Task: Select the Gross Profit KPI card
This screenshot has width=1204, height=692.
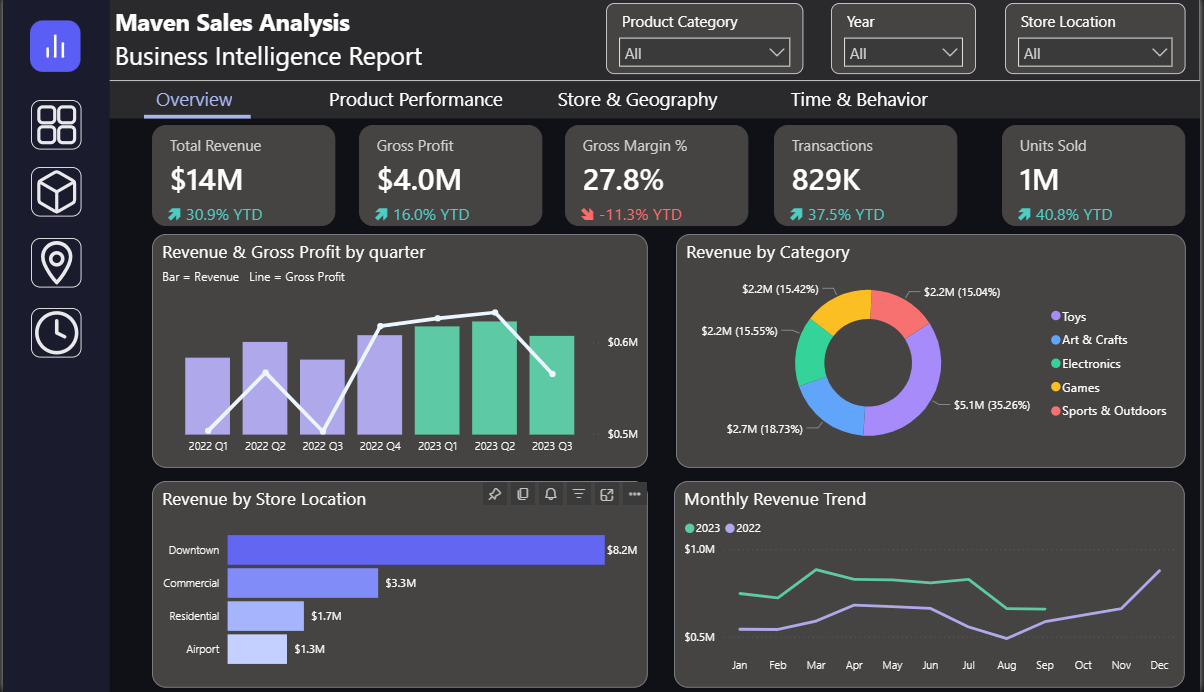Action: click(450, 176)
